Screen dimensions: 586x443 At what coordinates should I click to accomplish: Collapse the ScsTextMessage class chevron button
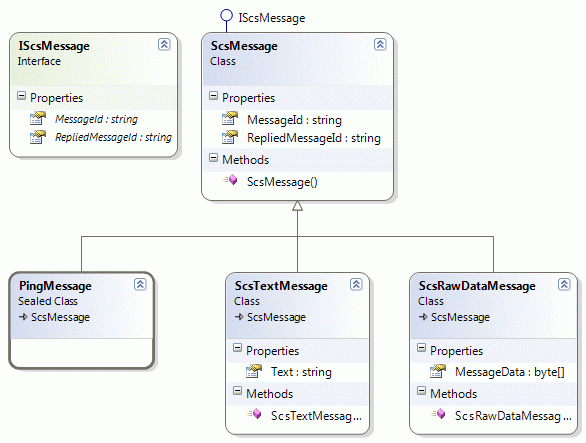click(356, 284)
